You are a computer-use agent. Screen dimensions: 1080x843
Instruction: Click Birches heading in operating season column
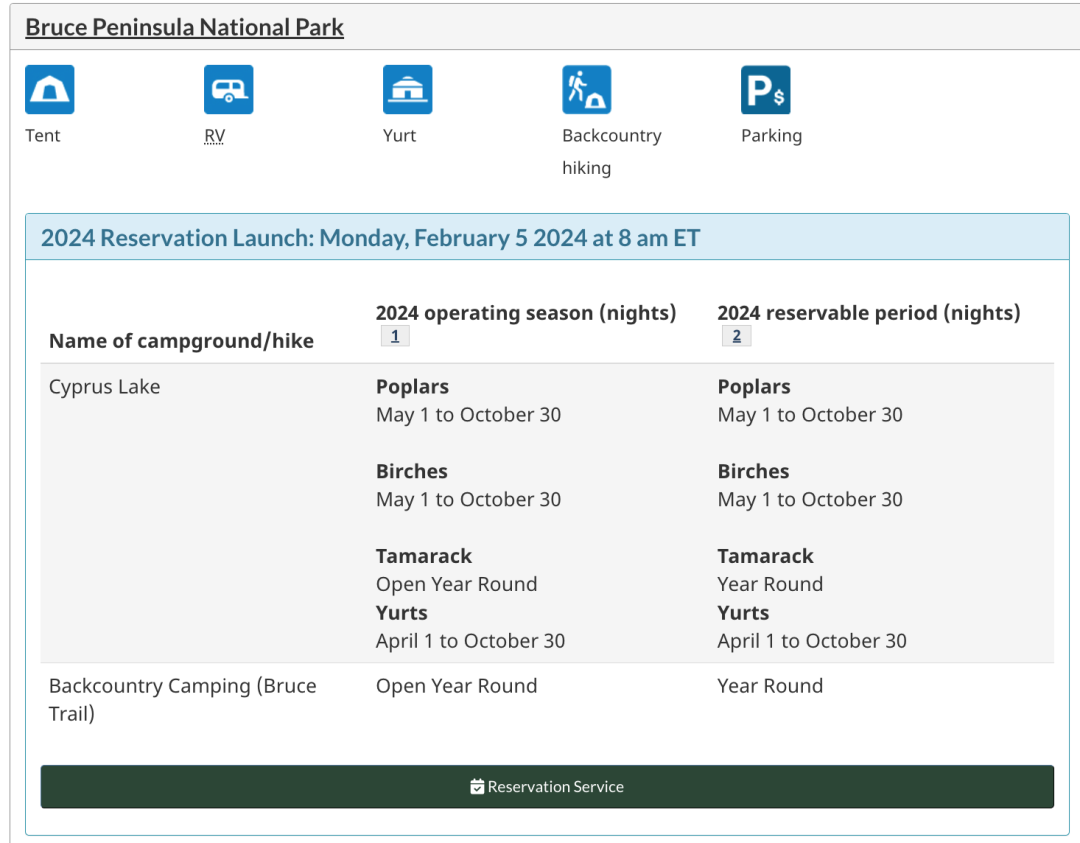click(412, 471)
